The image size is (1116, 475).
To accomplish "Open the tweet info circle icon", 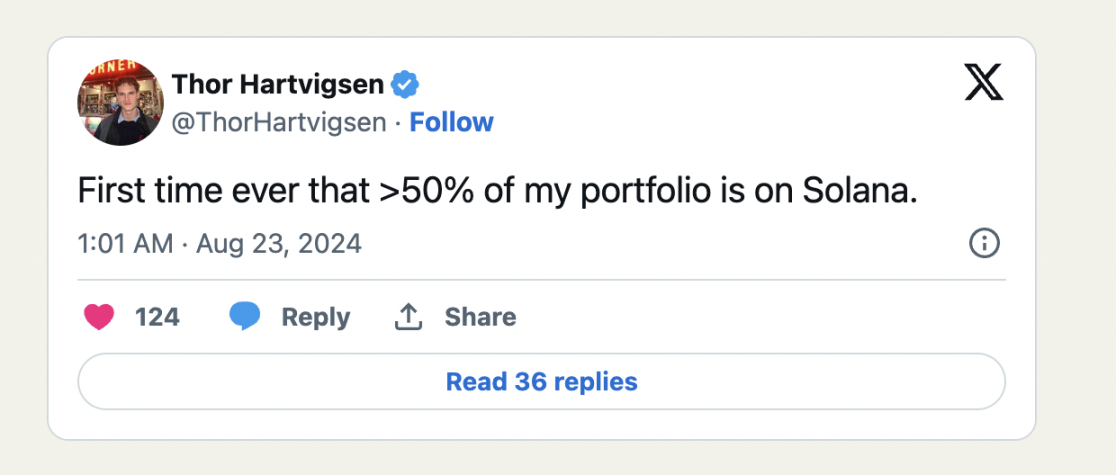I will [x=984, y=243].
